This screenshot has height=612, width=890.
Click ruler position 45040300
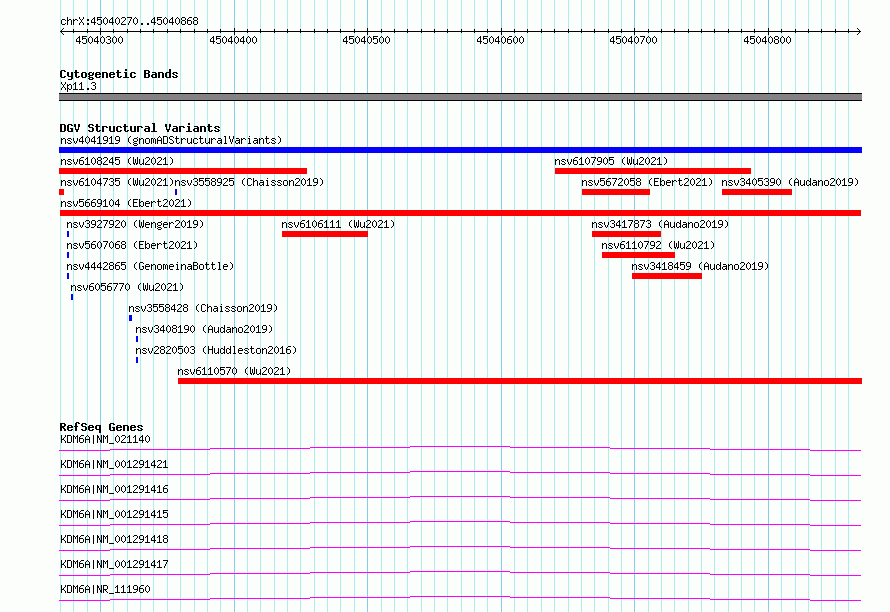click(99, 40)
